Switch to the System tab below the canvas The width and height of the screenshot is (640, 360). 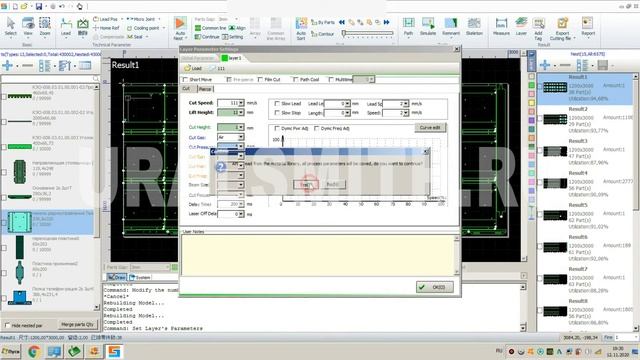click(x=140, y=277)
